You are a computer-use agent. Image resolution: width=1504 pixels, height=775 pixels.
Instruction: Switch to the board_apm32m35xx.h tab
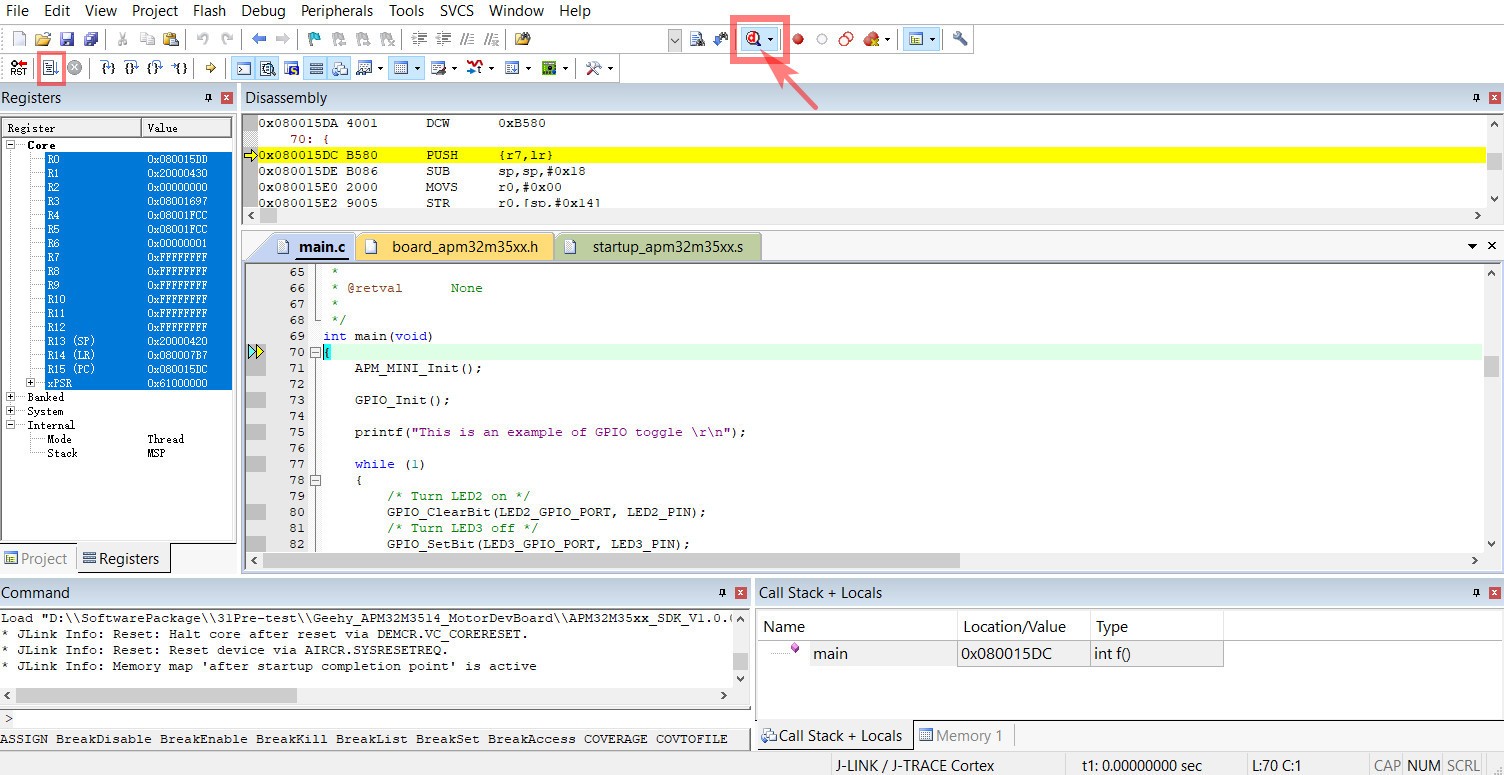[x=463, y=247]
